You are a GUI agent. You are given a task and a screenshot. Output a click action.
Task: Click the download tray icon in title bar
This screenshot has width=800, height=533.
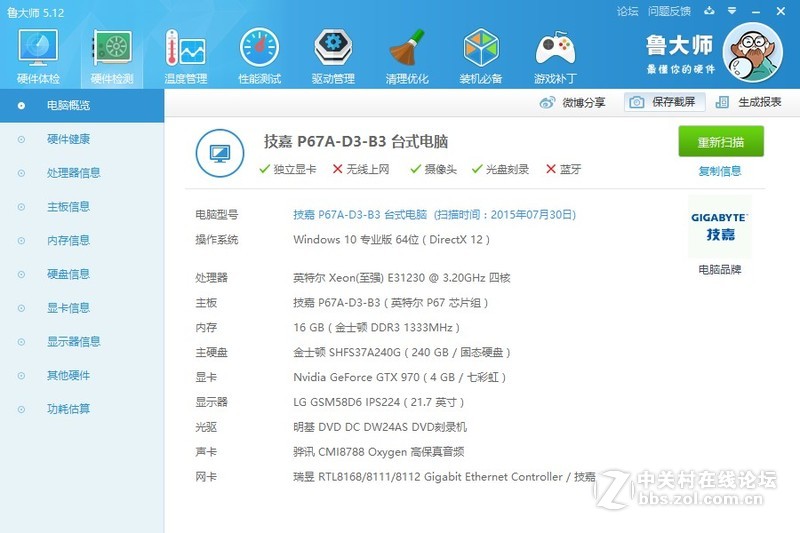point(709,11)
